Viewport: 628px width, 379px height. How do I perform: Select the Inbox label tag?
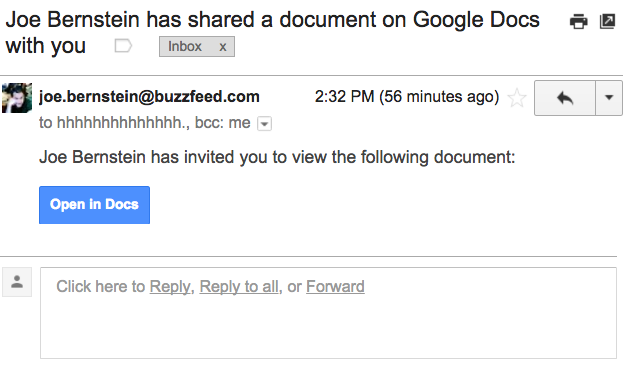(185, 46)
